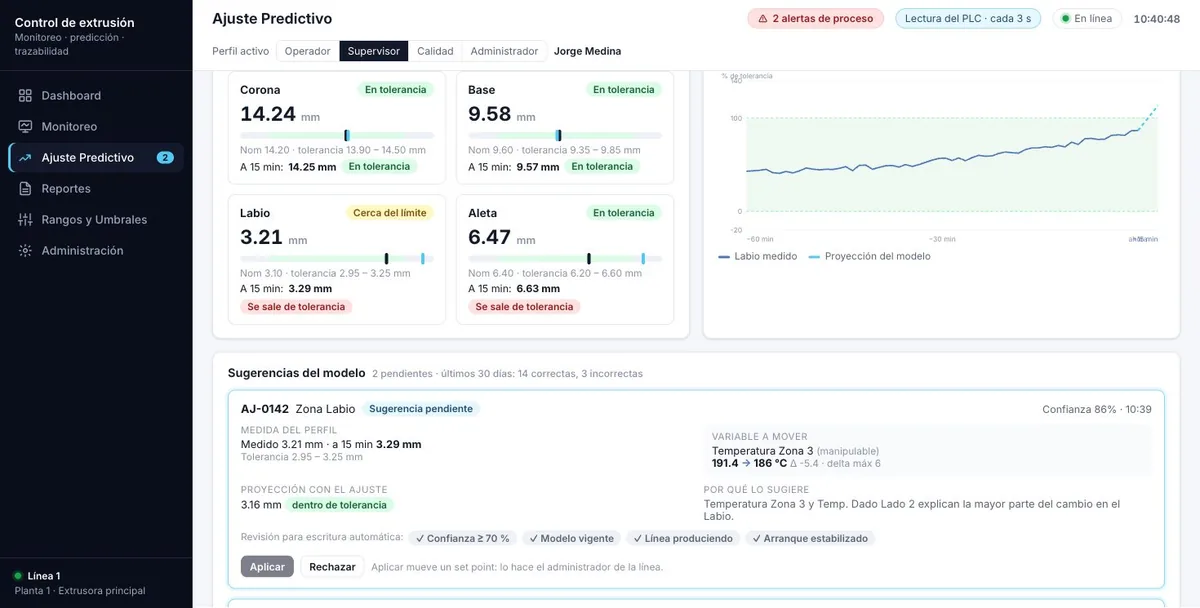Viewport: 1200px width, 608px height.
Task: Click Confianza 86% · 10:39 text
Action: tap(1097, 410)
